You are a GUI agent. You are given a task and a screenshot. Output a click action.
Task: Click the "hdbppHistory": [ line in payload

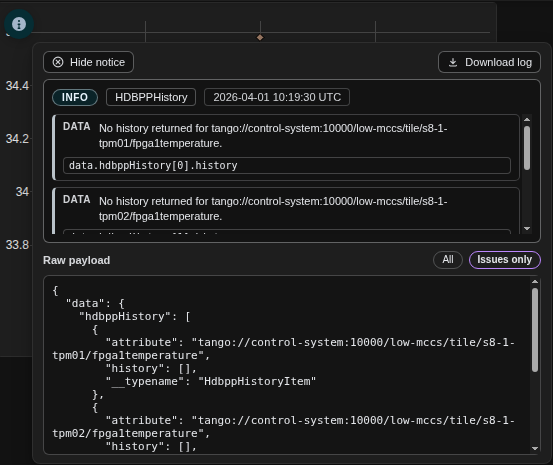[x=135, y=316]
